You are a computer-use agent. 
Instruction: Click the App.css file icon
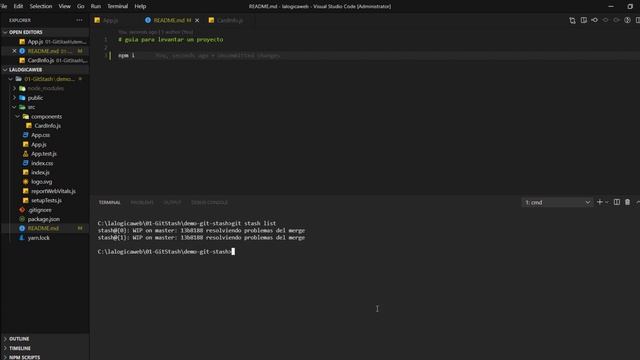[26, 135]
